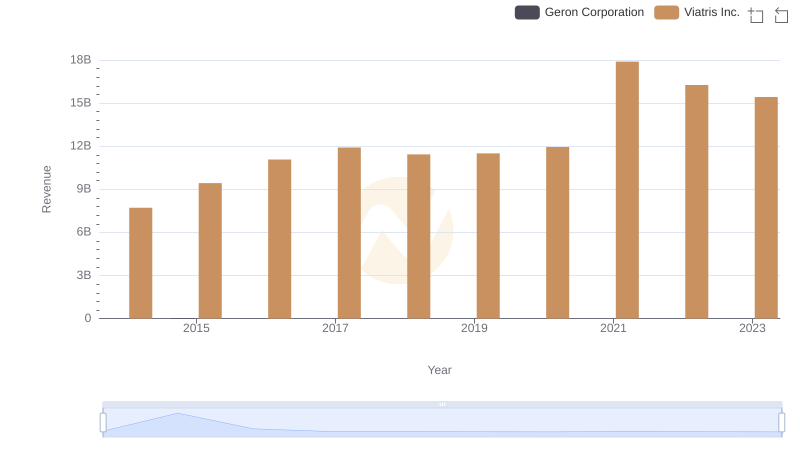Click the tallest bar for 2021
Viewport: 800px width, 461px height.
[x=627, y=190]
